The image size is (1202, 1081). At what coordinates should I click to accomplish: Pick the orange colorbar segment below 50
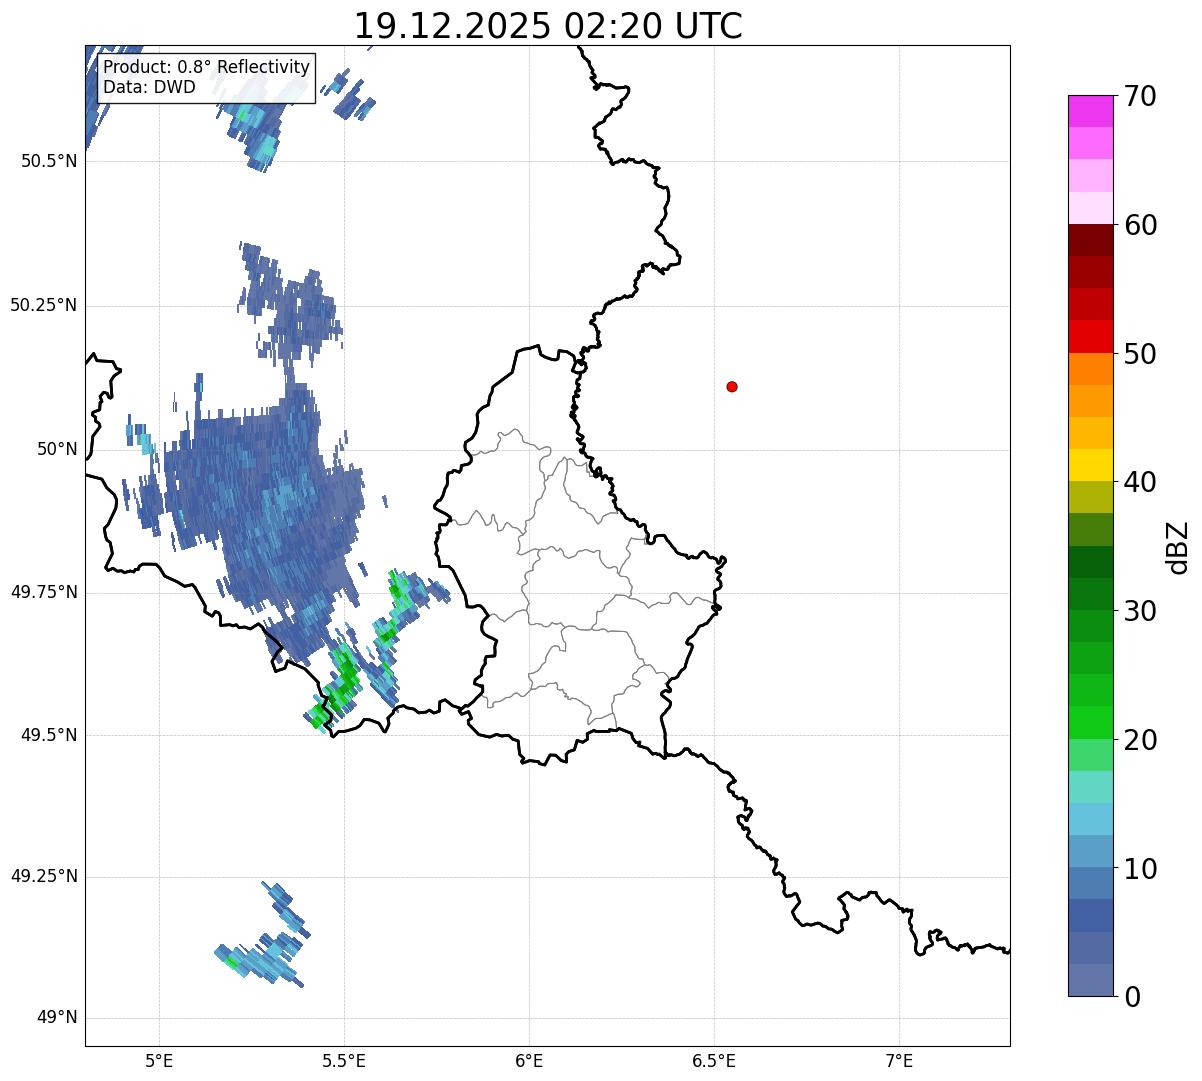tap(1090, 369)
